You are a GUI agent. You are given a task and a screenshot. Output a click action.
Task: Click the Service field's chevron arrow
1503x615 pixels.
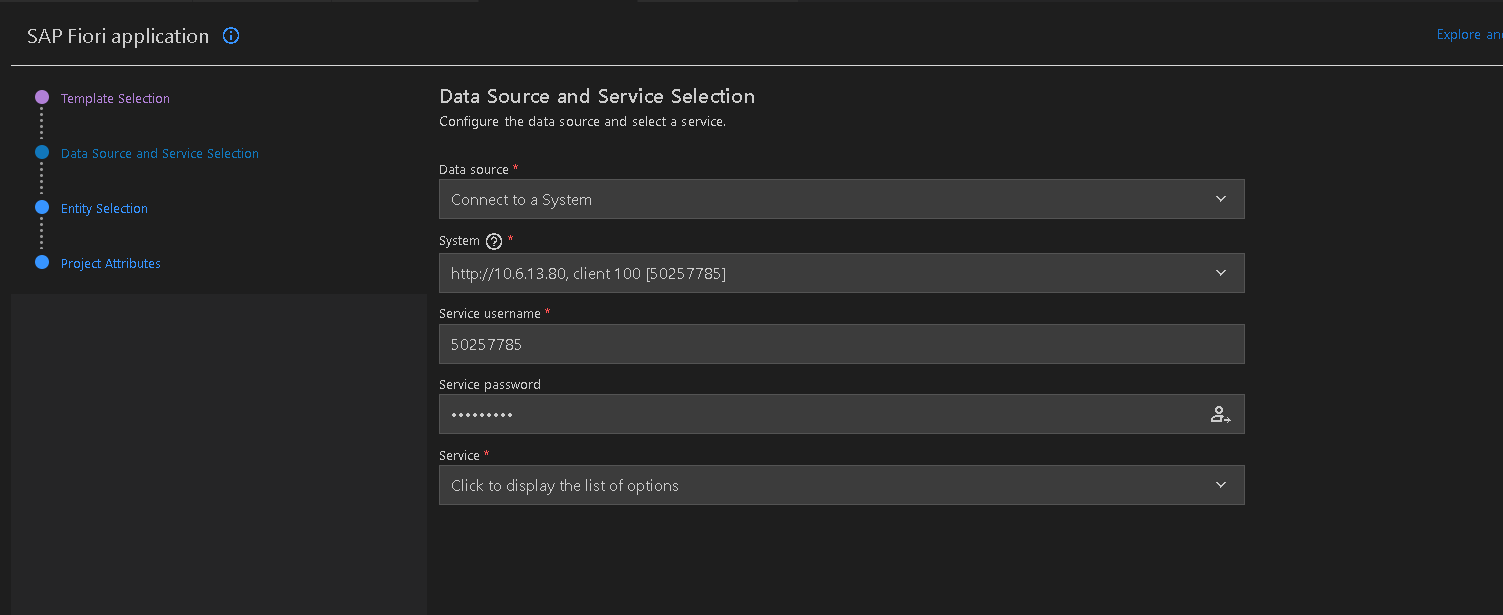[x=1220, y=484]
